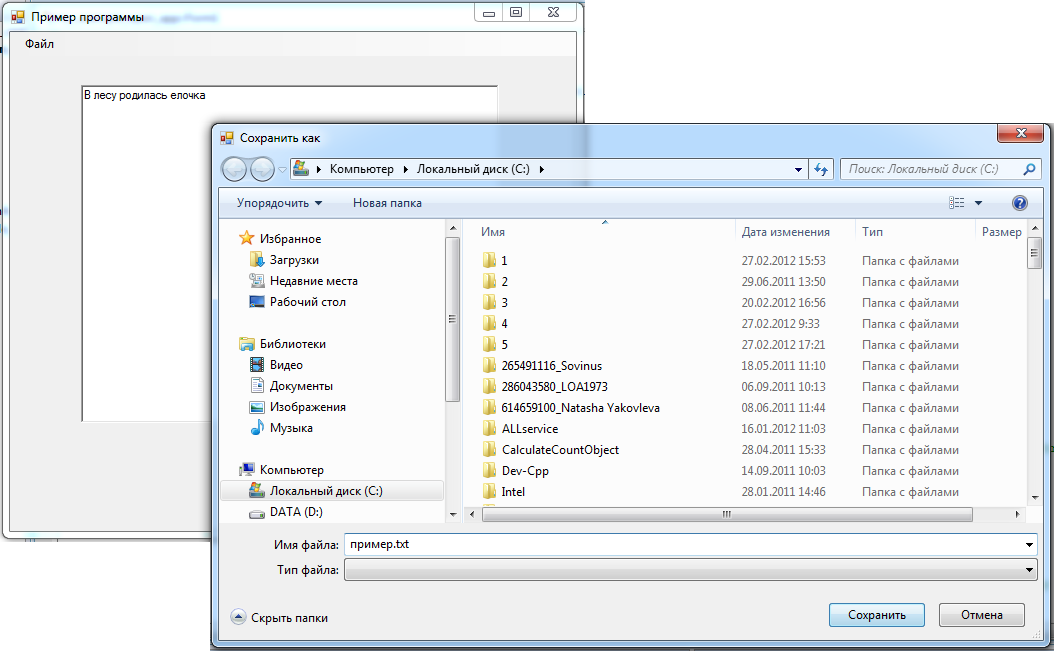
Task: Click the horizontal scrollbar of the file list
Action: tap(727, 514)
